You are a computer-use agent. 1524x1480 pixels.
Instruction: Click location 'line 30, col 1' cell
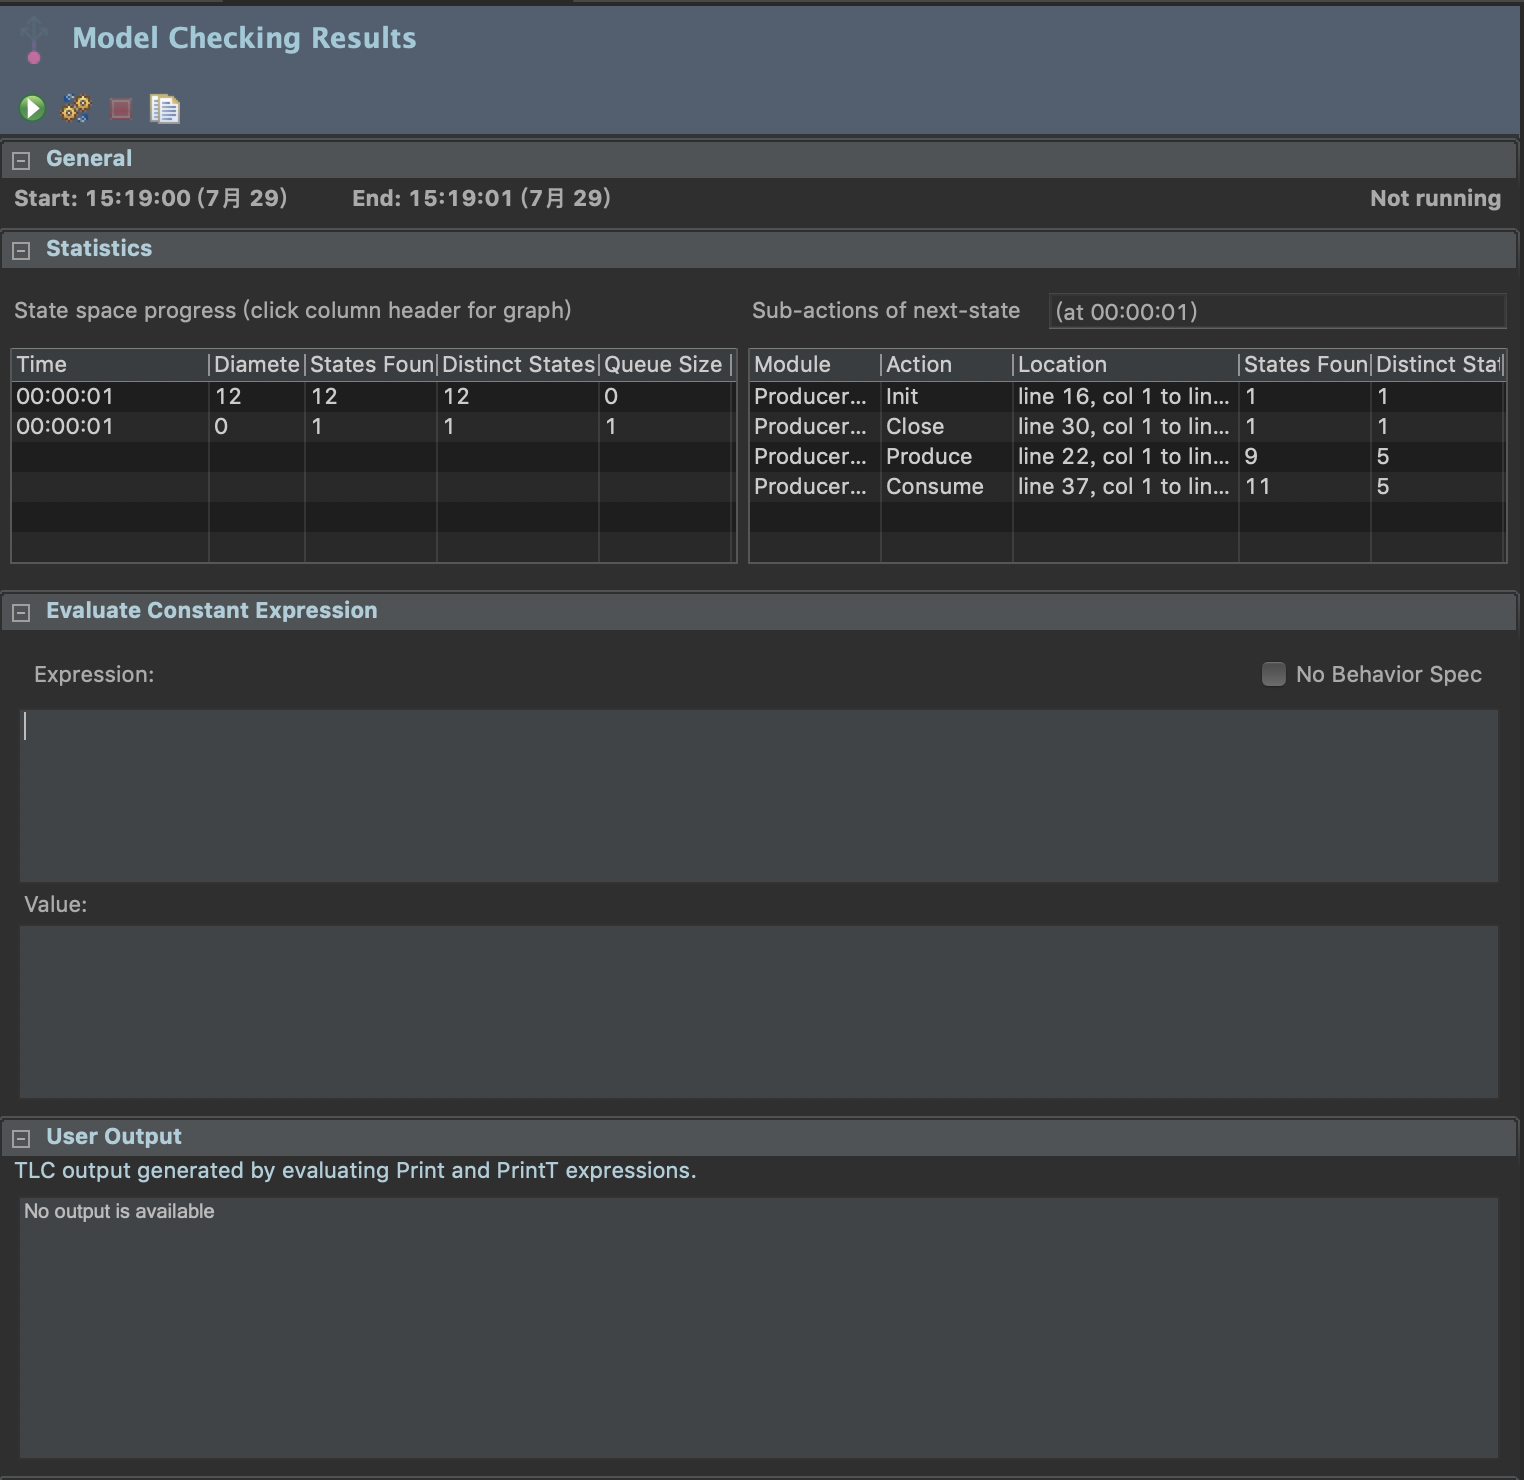click(1124, 426)
